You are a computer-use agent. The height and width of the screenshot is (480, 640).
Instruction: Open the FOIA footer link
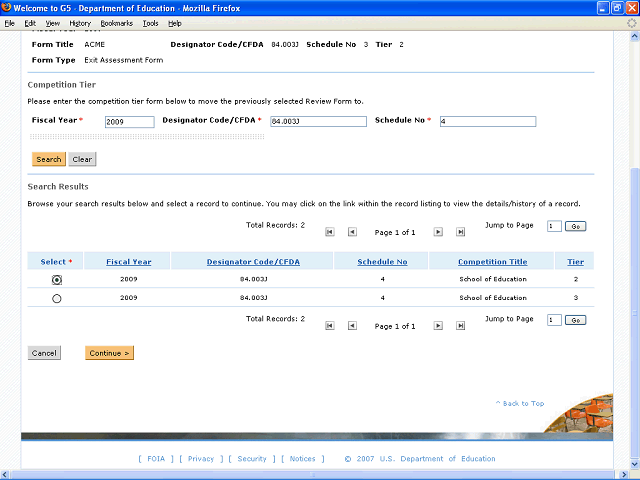(156, 459)
